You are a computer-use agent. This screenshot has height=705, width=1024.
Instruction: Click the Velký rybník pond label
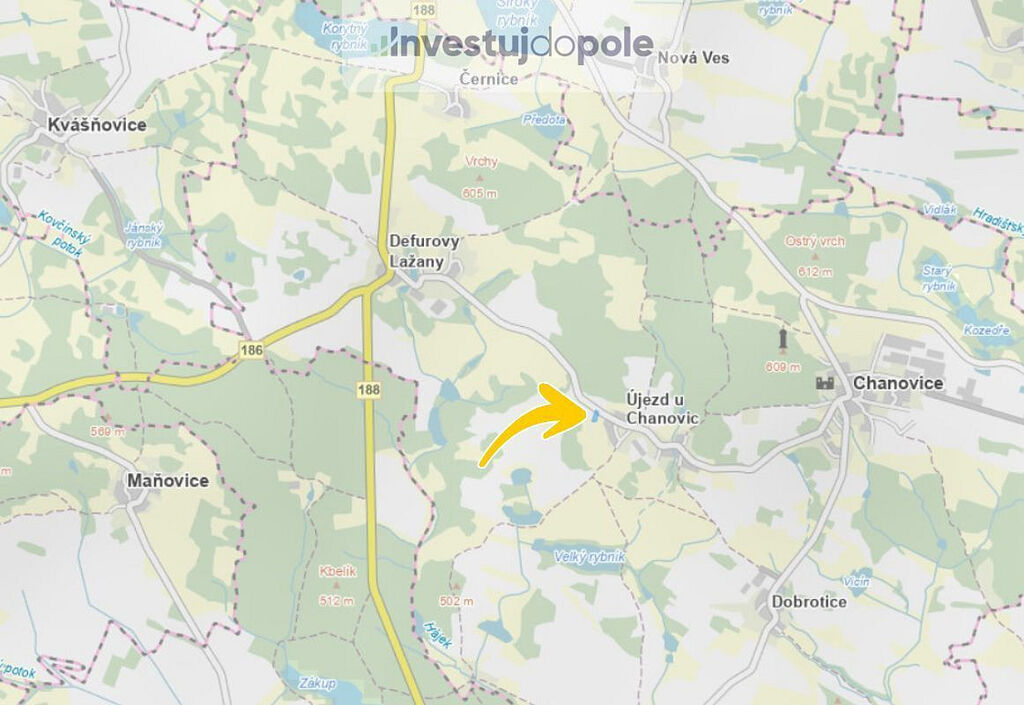coord(590,557)
